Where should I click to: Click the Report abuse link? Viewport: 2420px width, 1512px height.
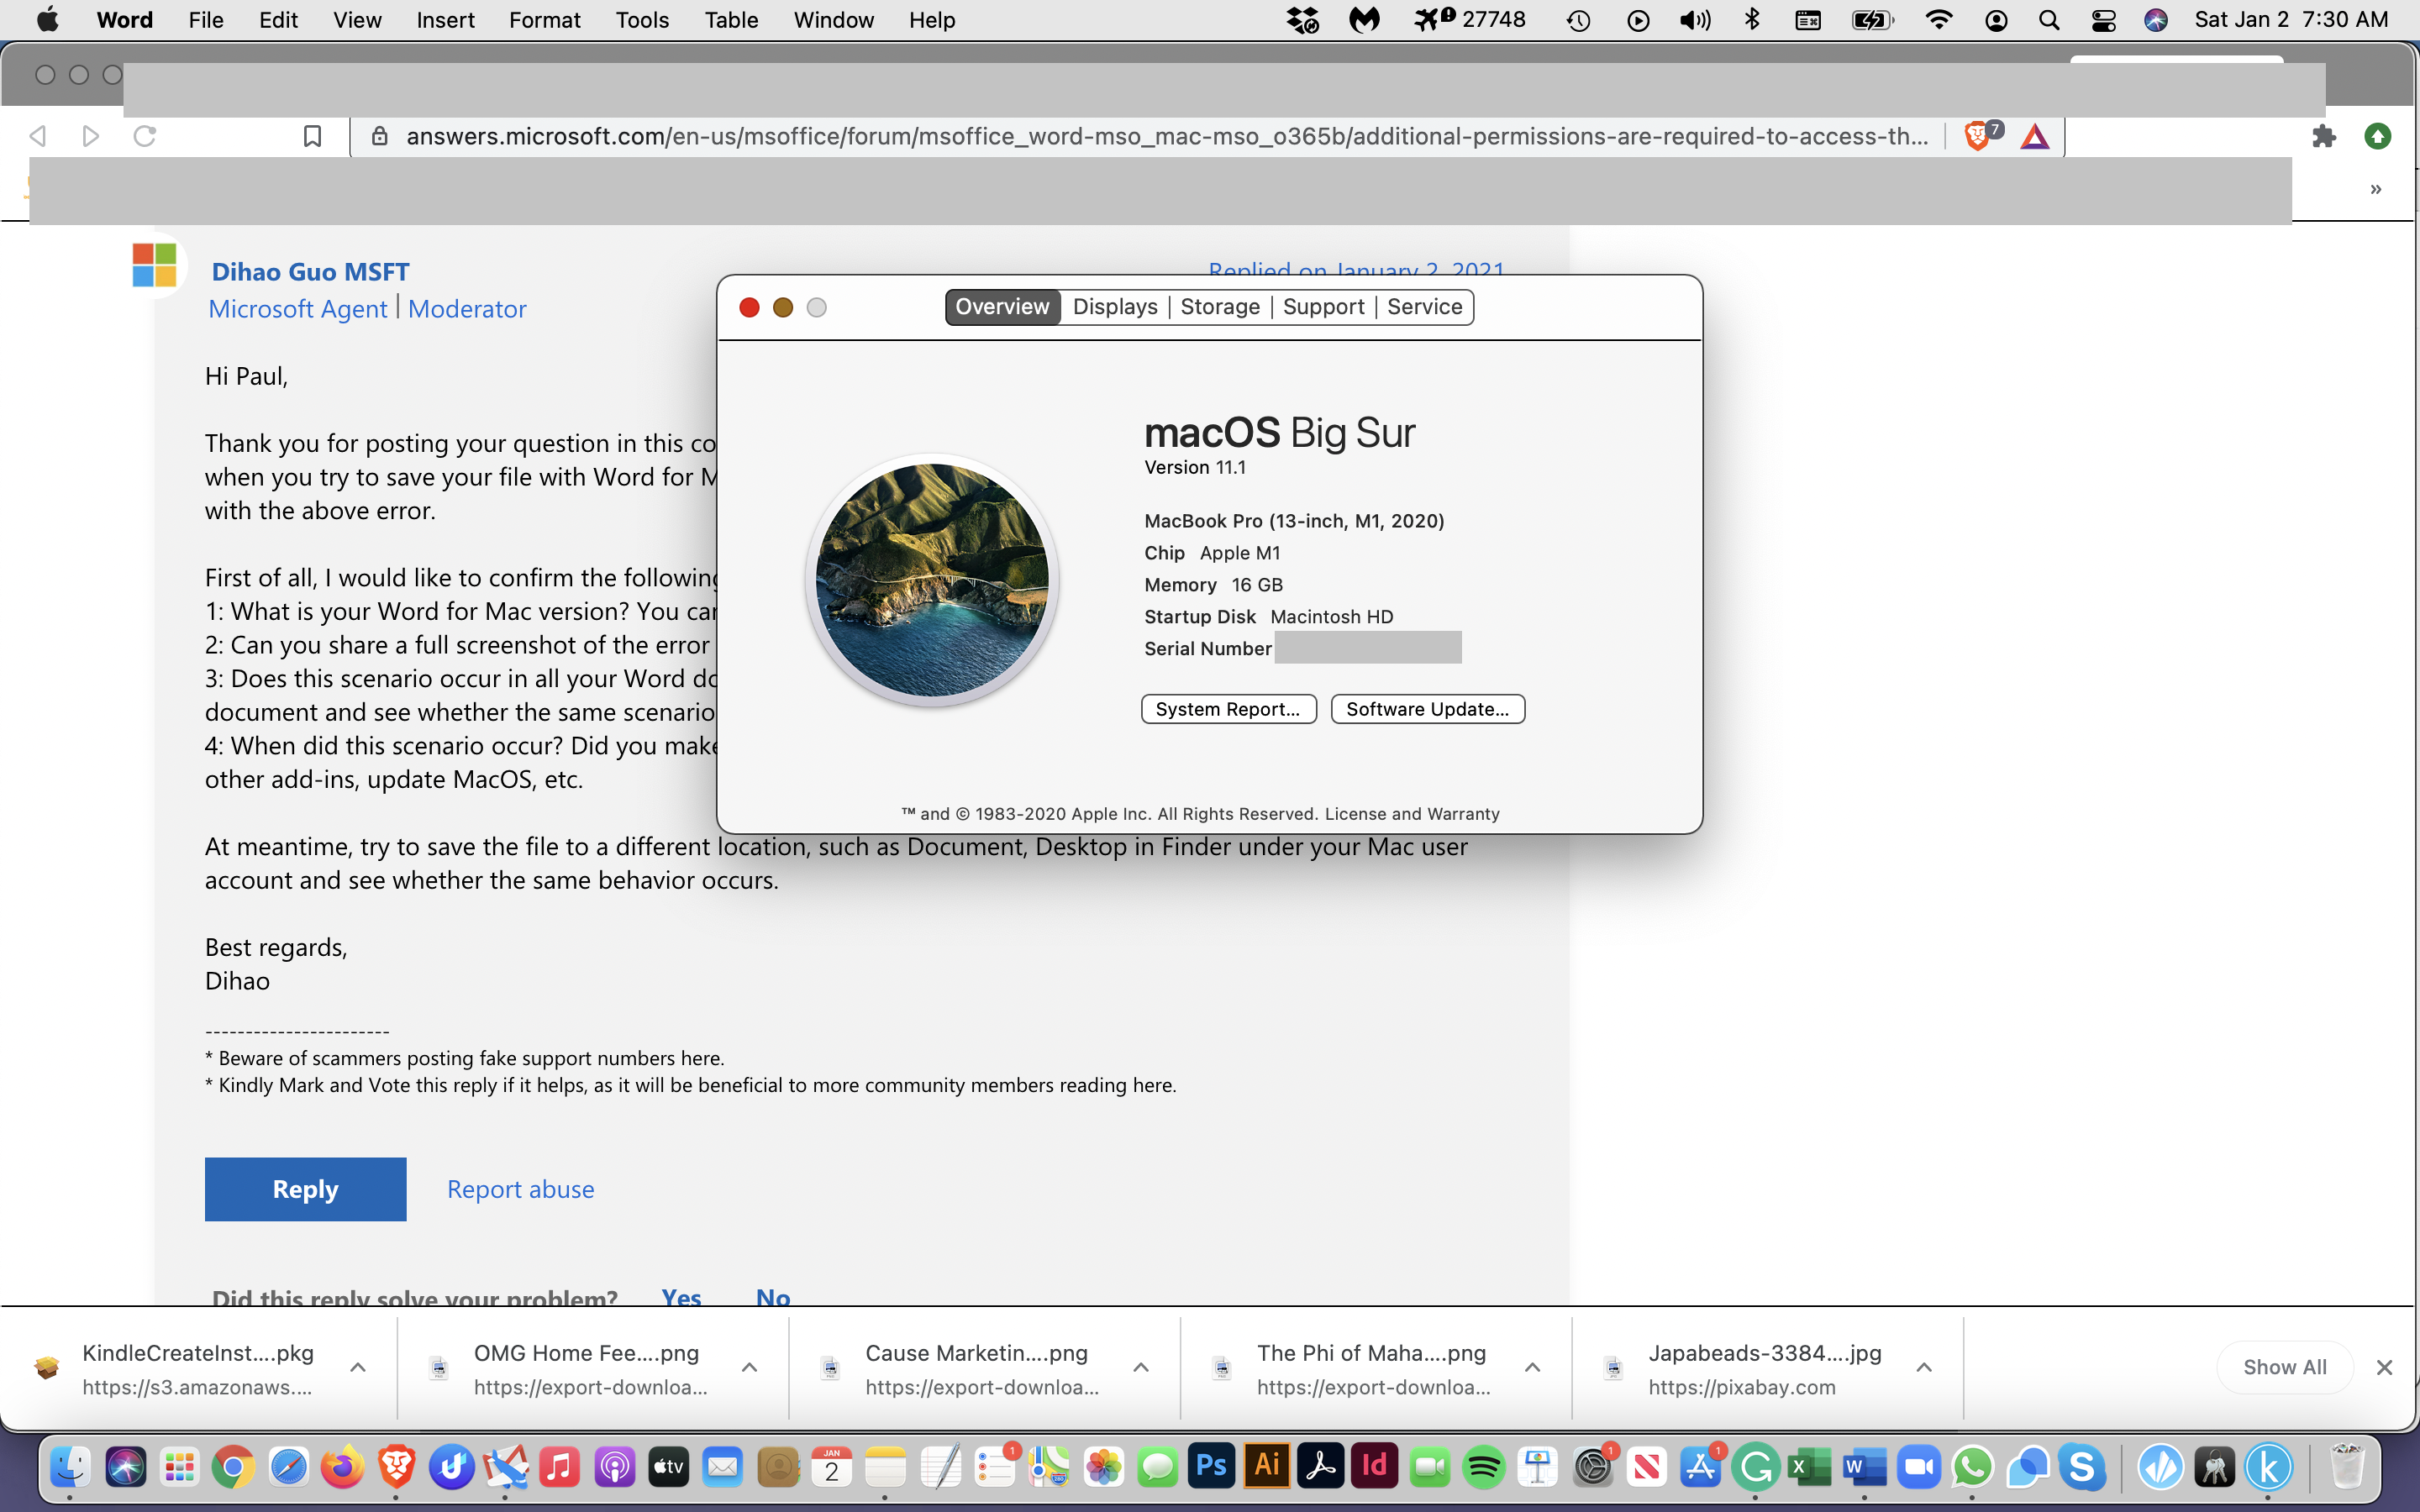519,1189
